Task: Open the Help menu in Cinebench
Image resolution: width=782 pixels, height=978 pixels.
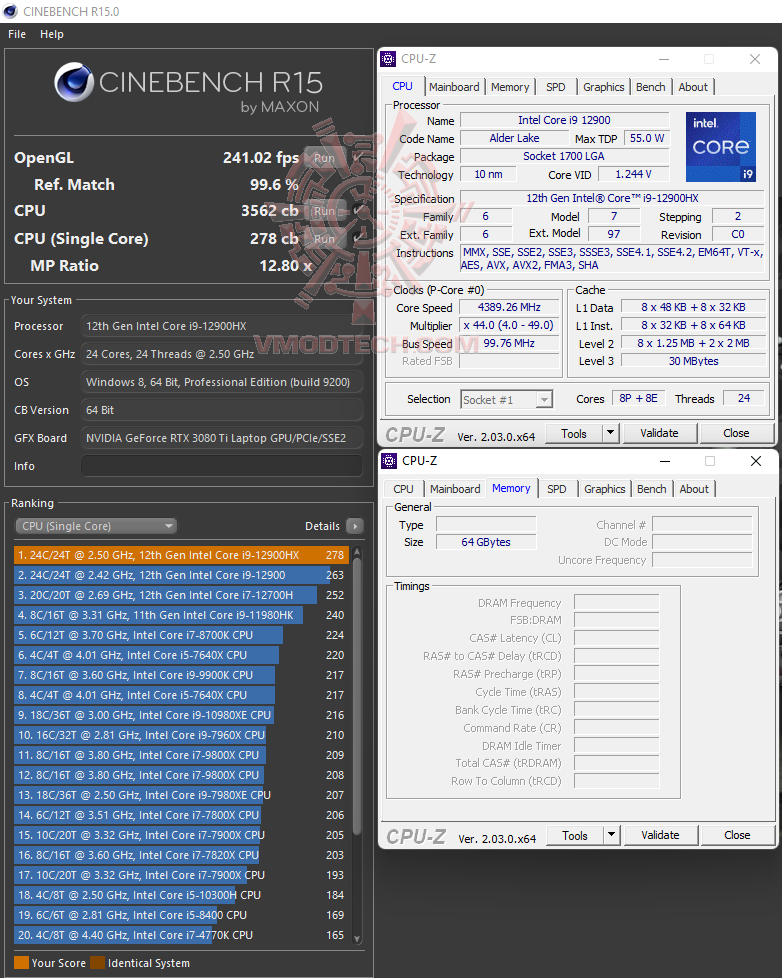Action: (x=52, y=34)
